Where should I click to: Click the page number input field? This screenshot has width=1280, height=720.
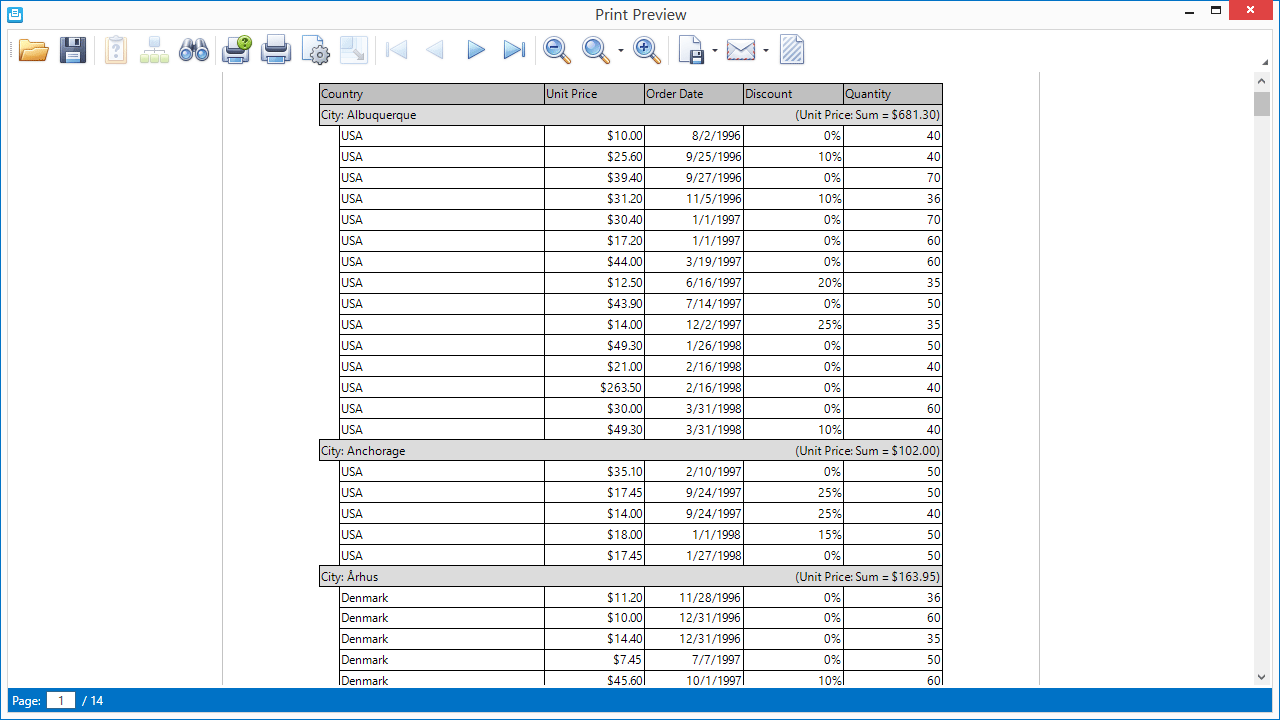click(61, 701)
